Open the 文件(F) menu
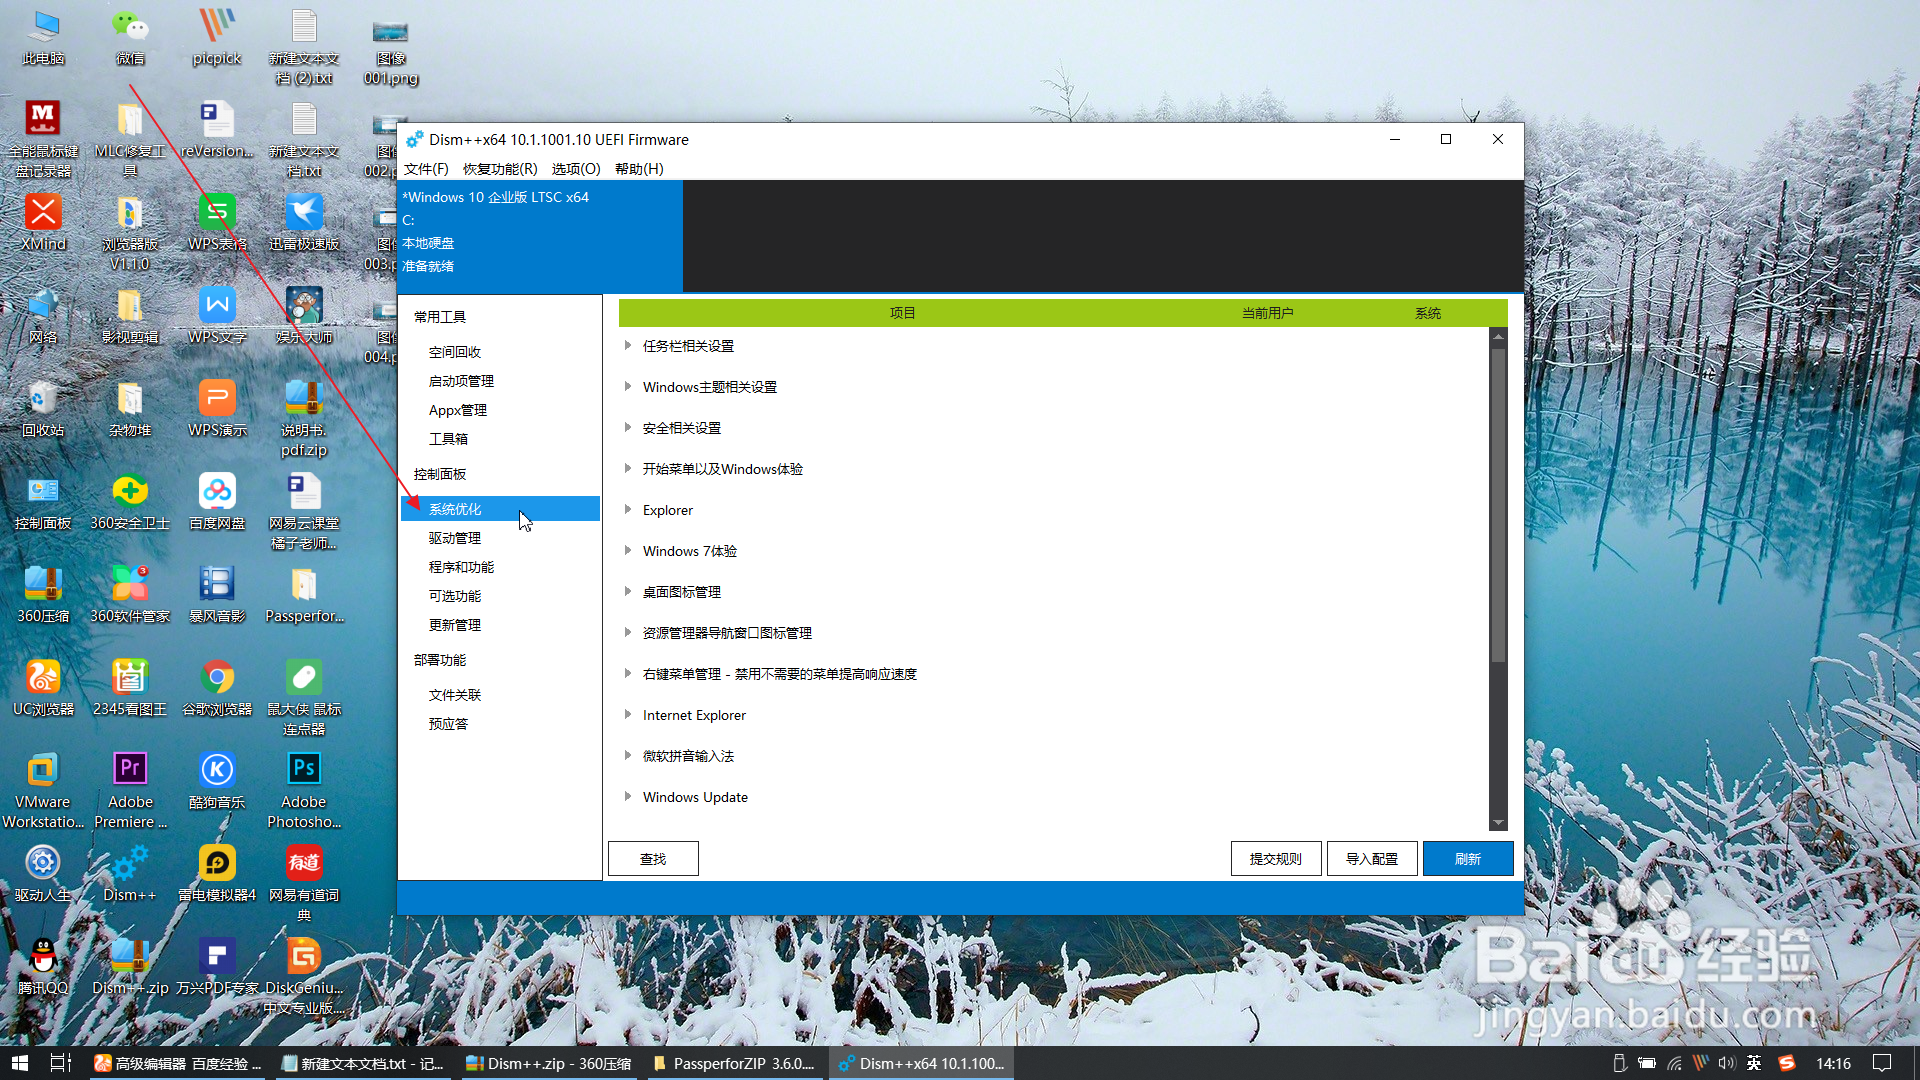The height and width of the screenshot is (1080, 1920). 426,168
